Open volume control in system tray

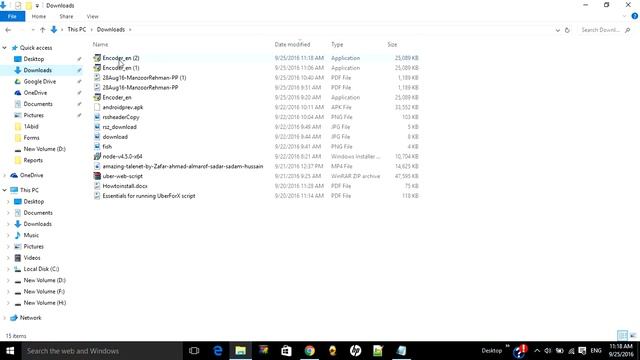coord(548,351)
